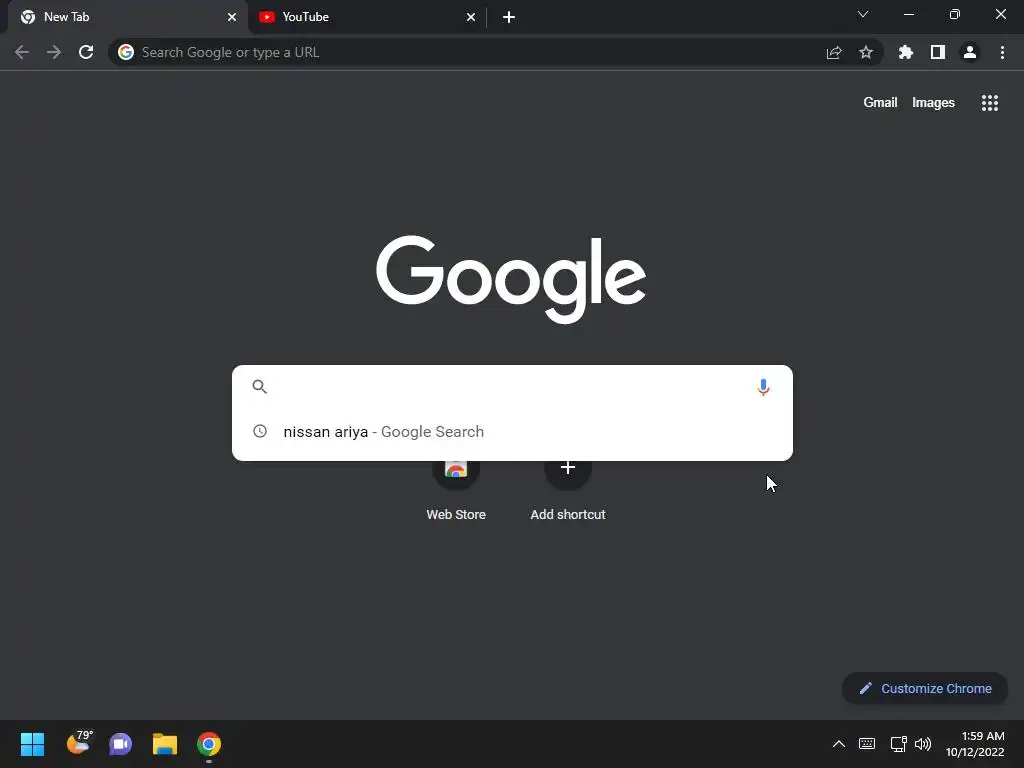Restore down the Chrome window
The height and width of the screenshot is (768, 1024).
pyautogui.click(x=955, y=14)
